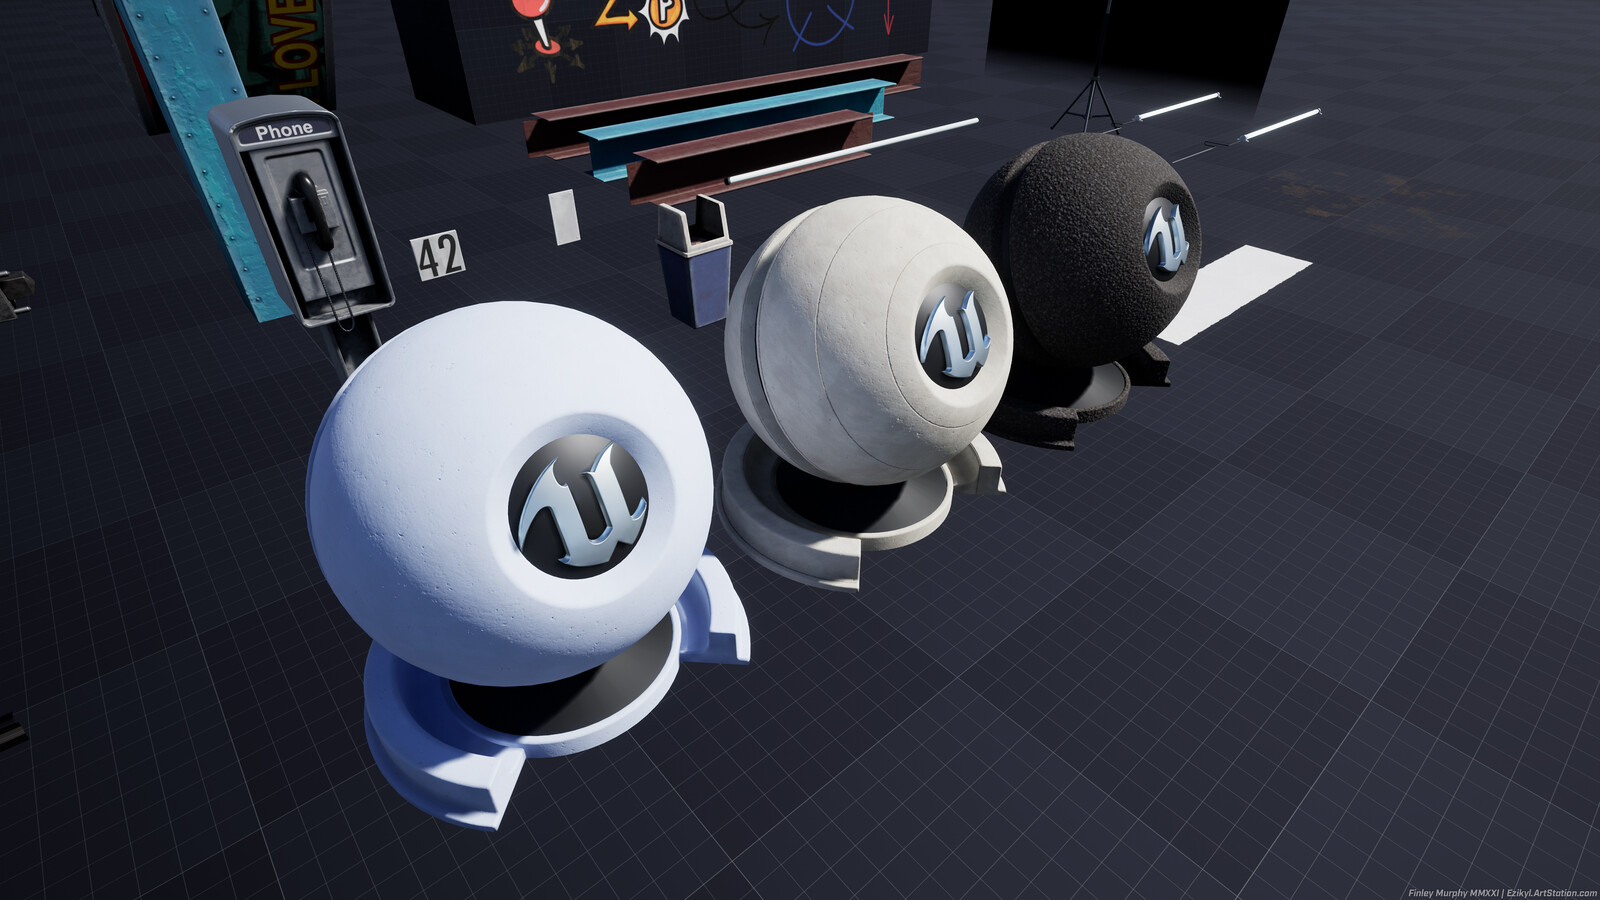Select the front rusty red I-beam
The width and height of the screenshot is (1600, 900).
748,156
